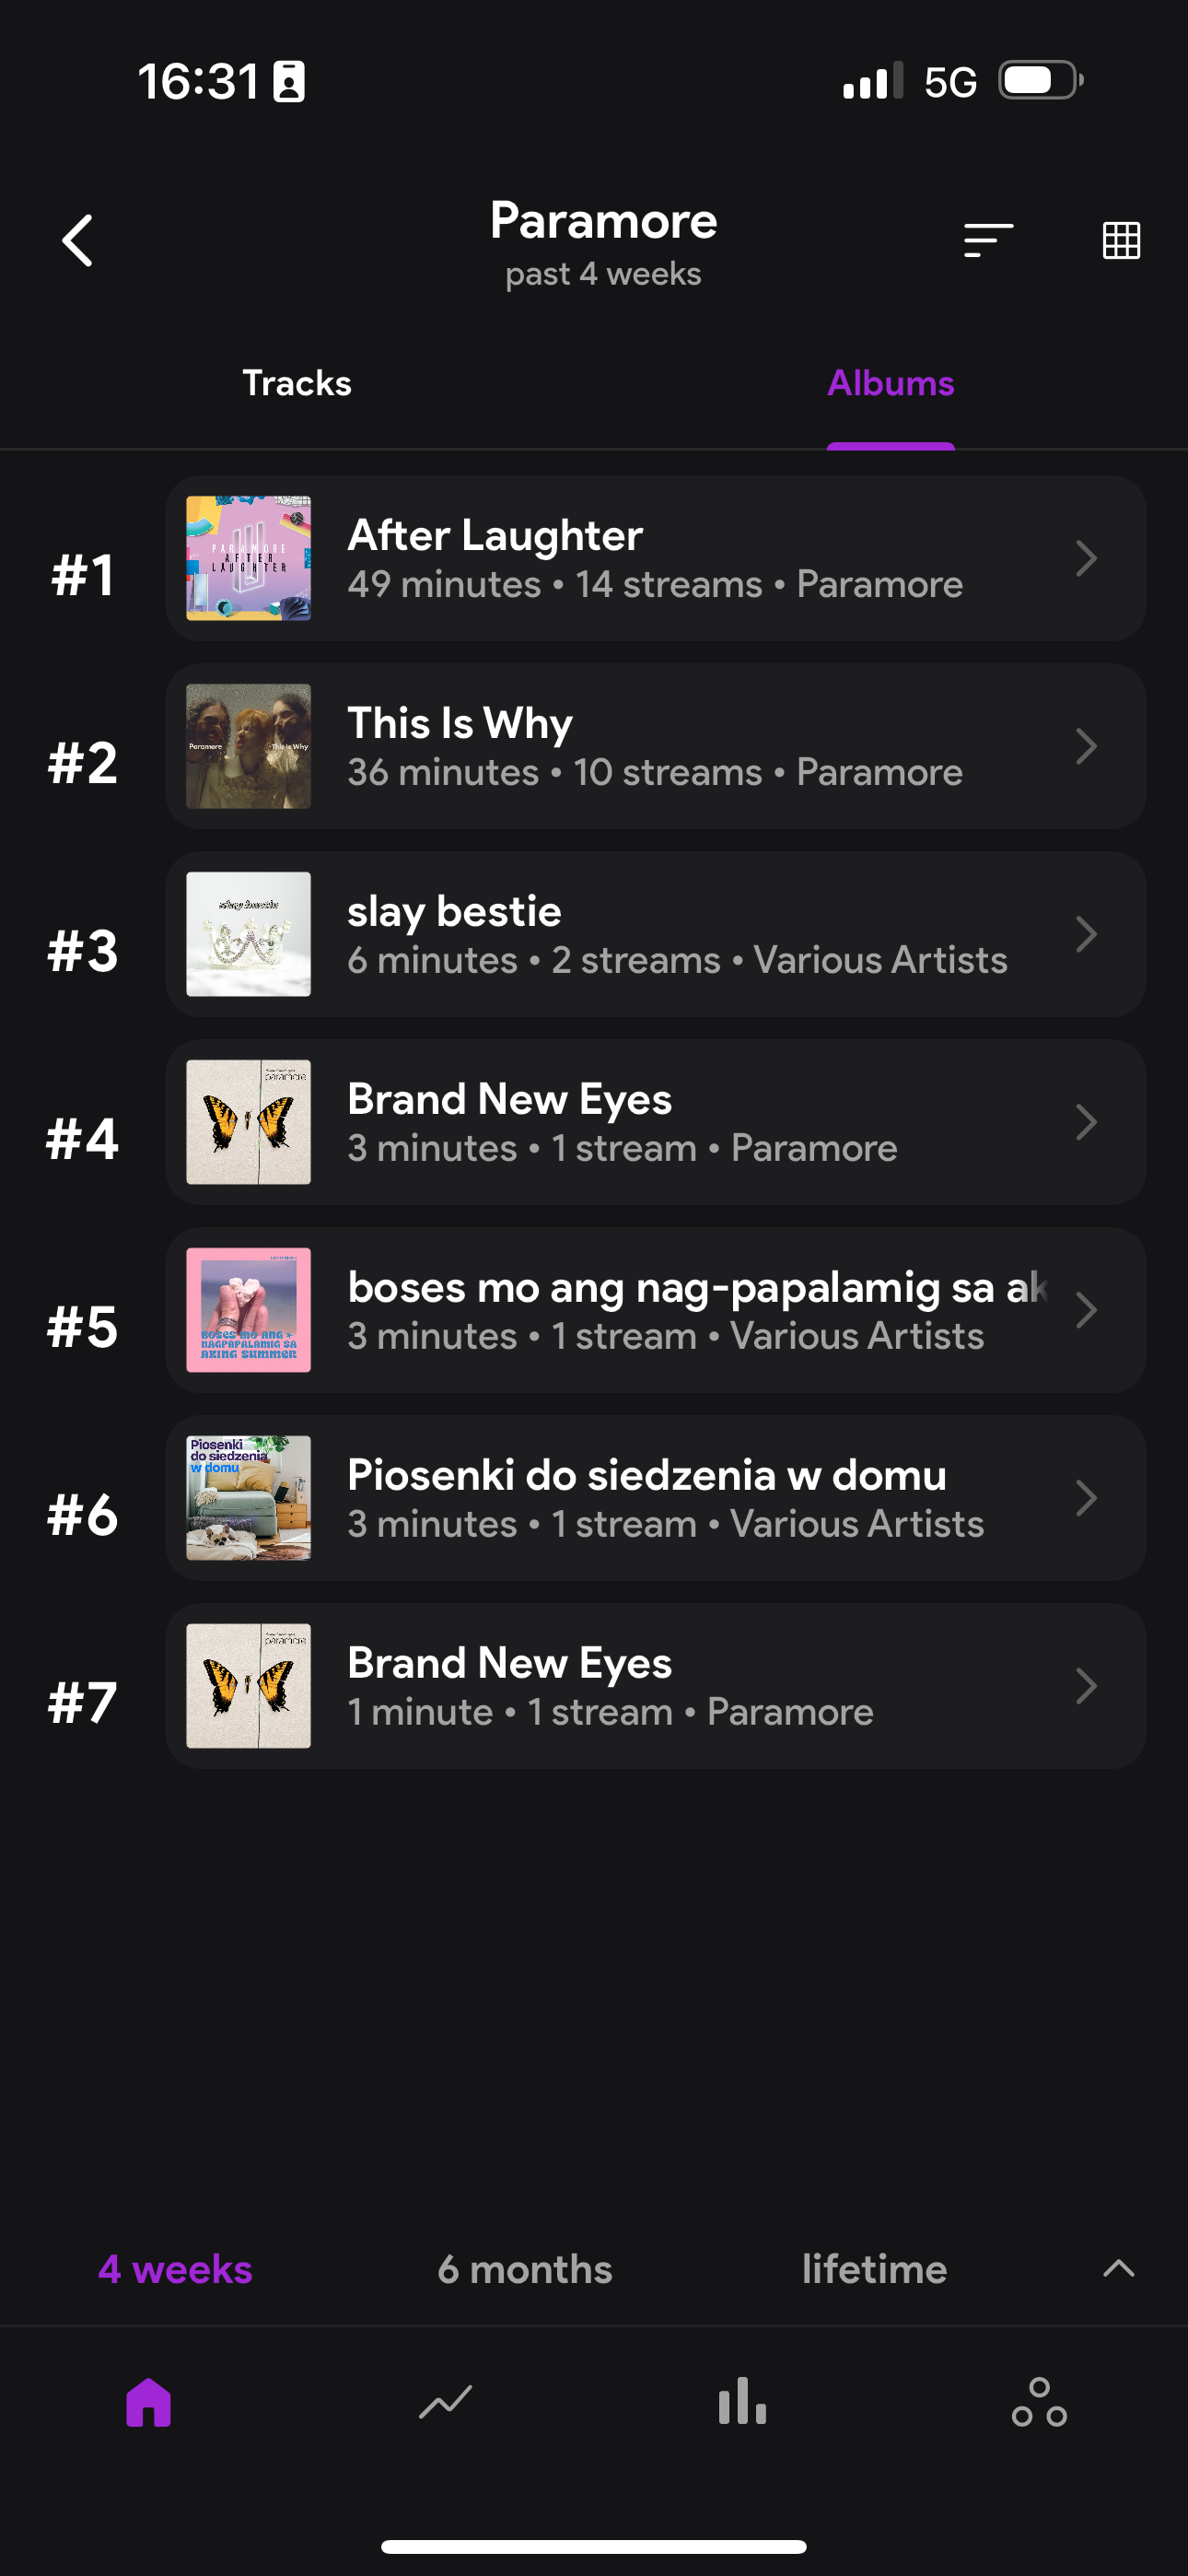Switch to the Tracks tab
The height and width of the screenshot is (2576, 1188).
pos(297,383)
